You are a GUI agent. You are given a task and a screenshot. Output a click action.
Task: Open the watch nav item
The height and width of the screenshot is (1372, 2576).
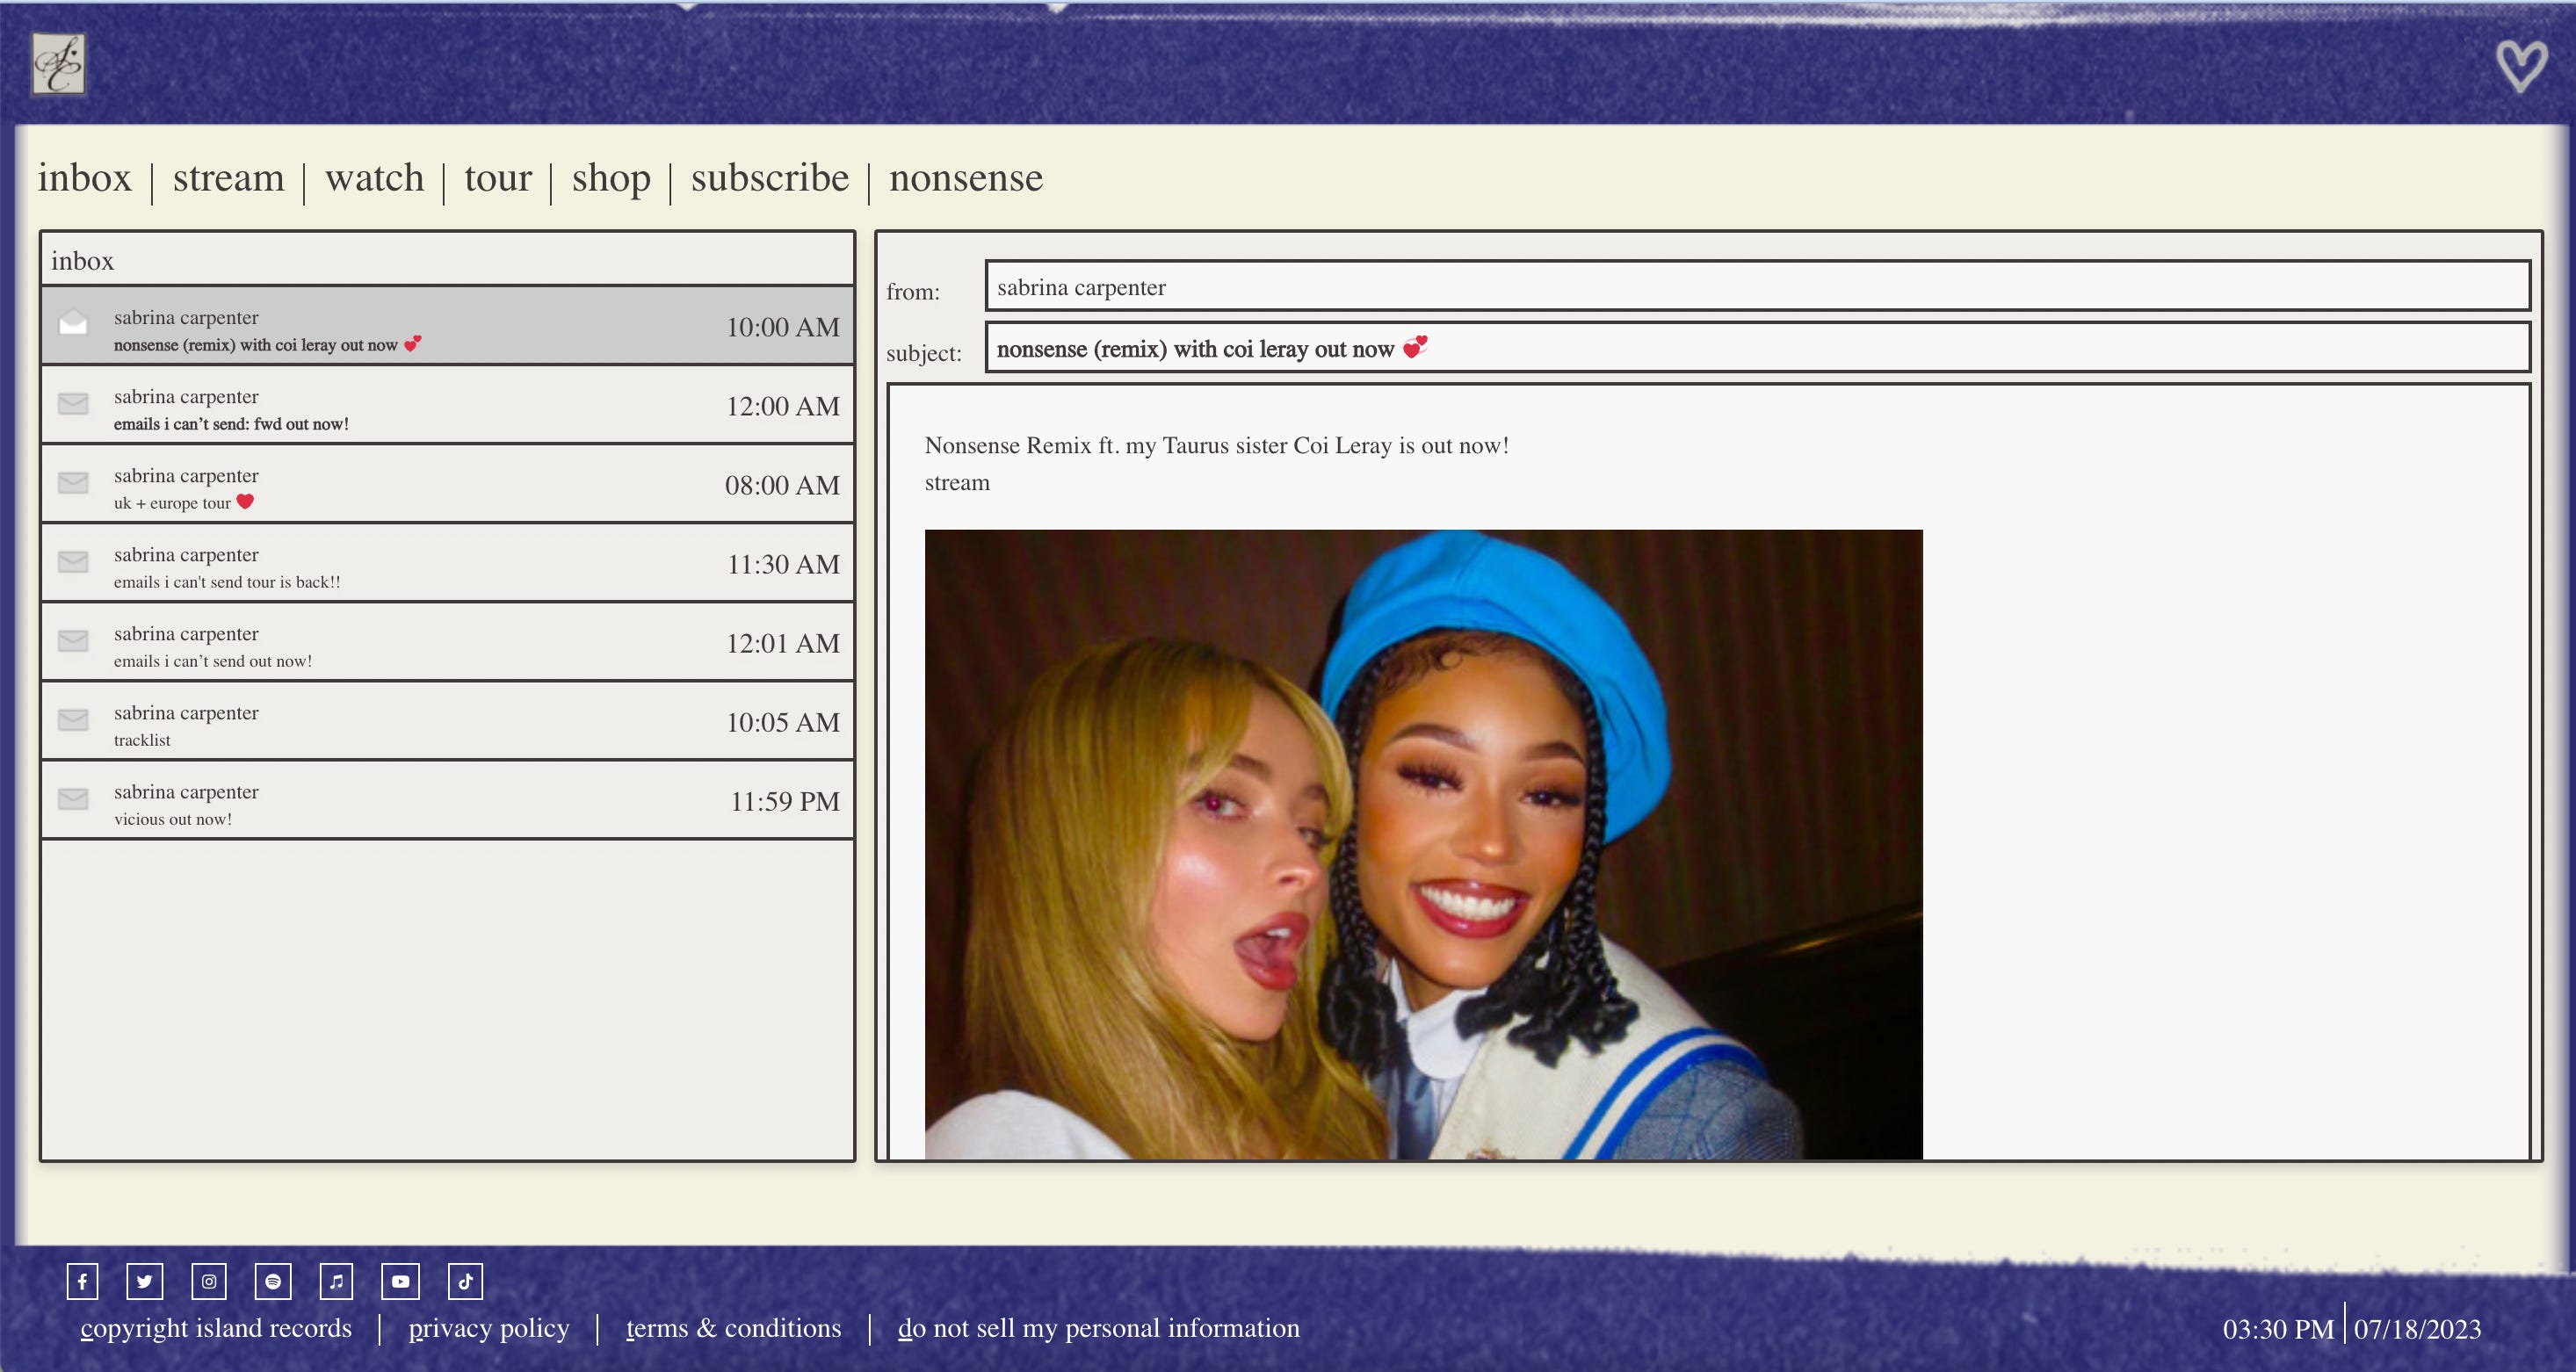click(x=375, y=178)
